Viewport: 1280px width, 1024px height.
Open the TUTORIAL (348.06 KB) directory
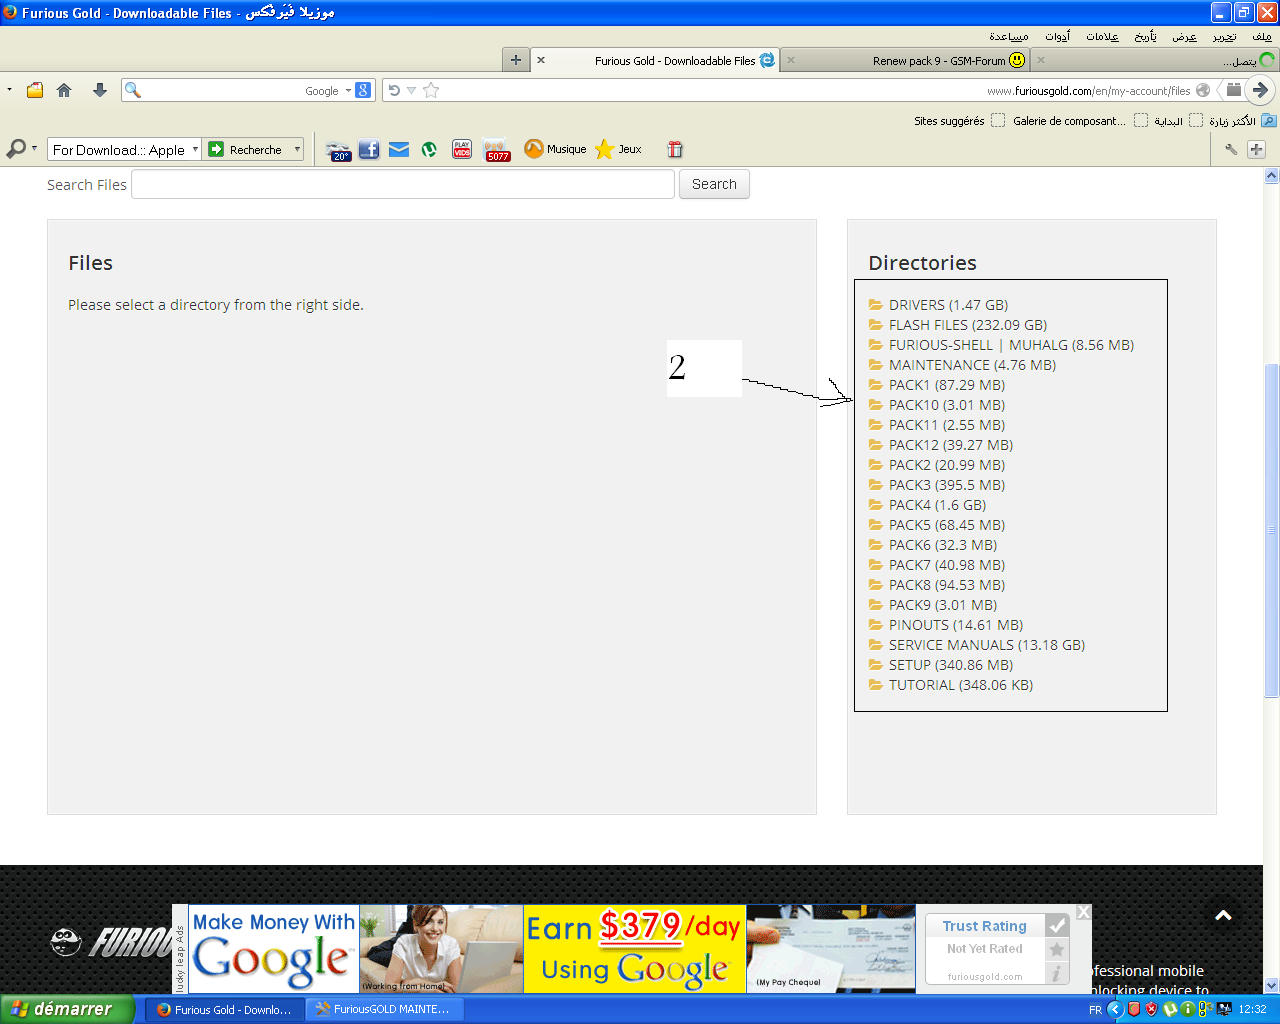coord(951,685)
